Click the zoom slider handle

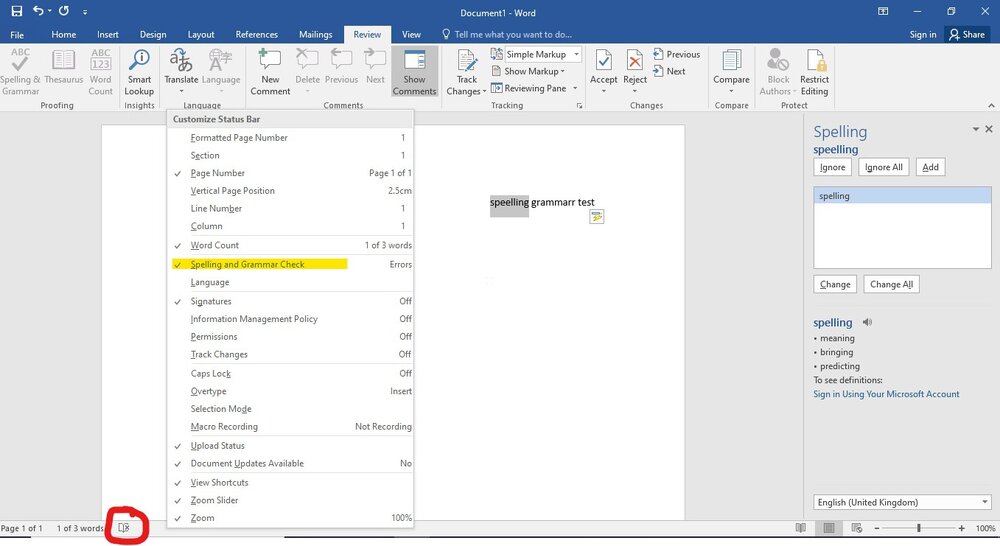click(918, 528)
